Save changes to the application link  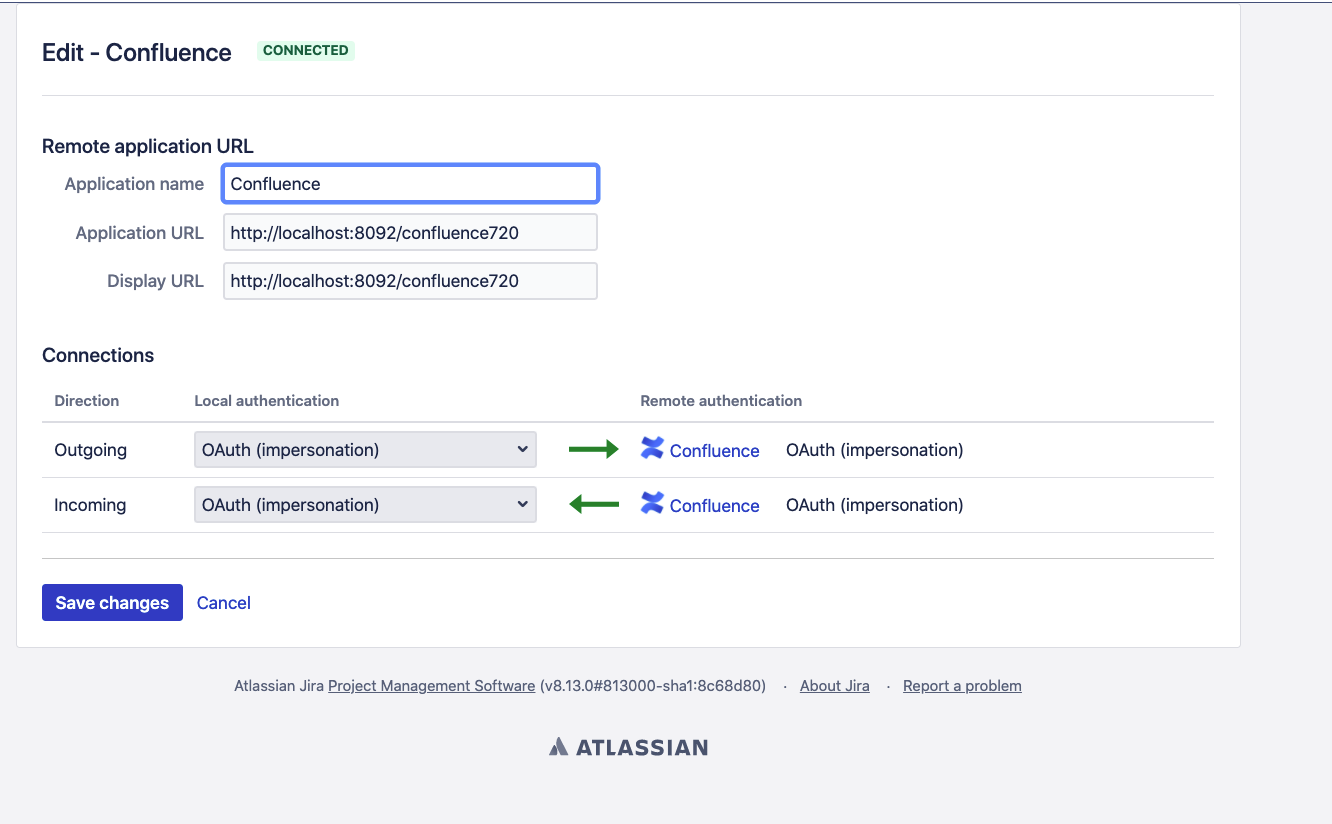point(112,603)
